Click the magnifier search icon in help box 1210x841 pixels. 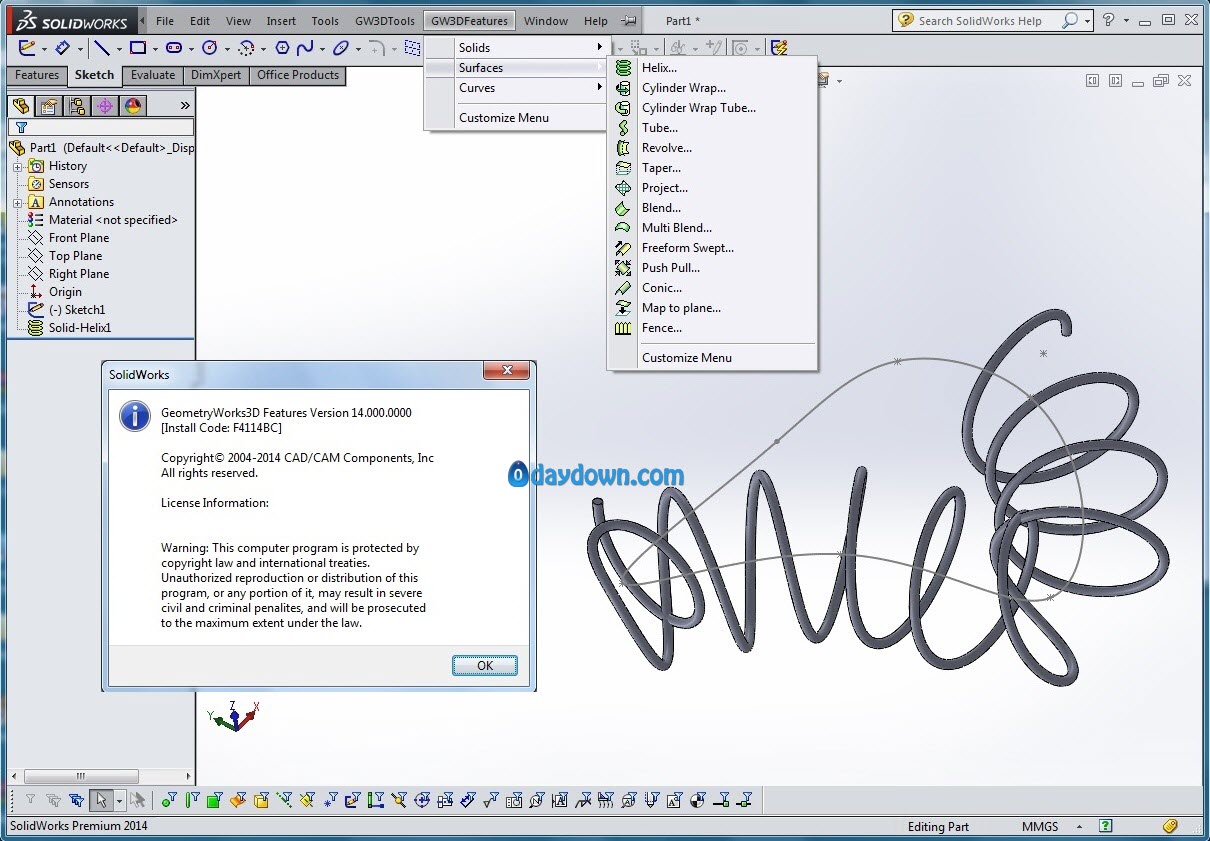tap(1070, 20)
